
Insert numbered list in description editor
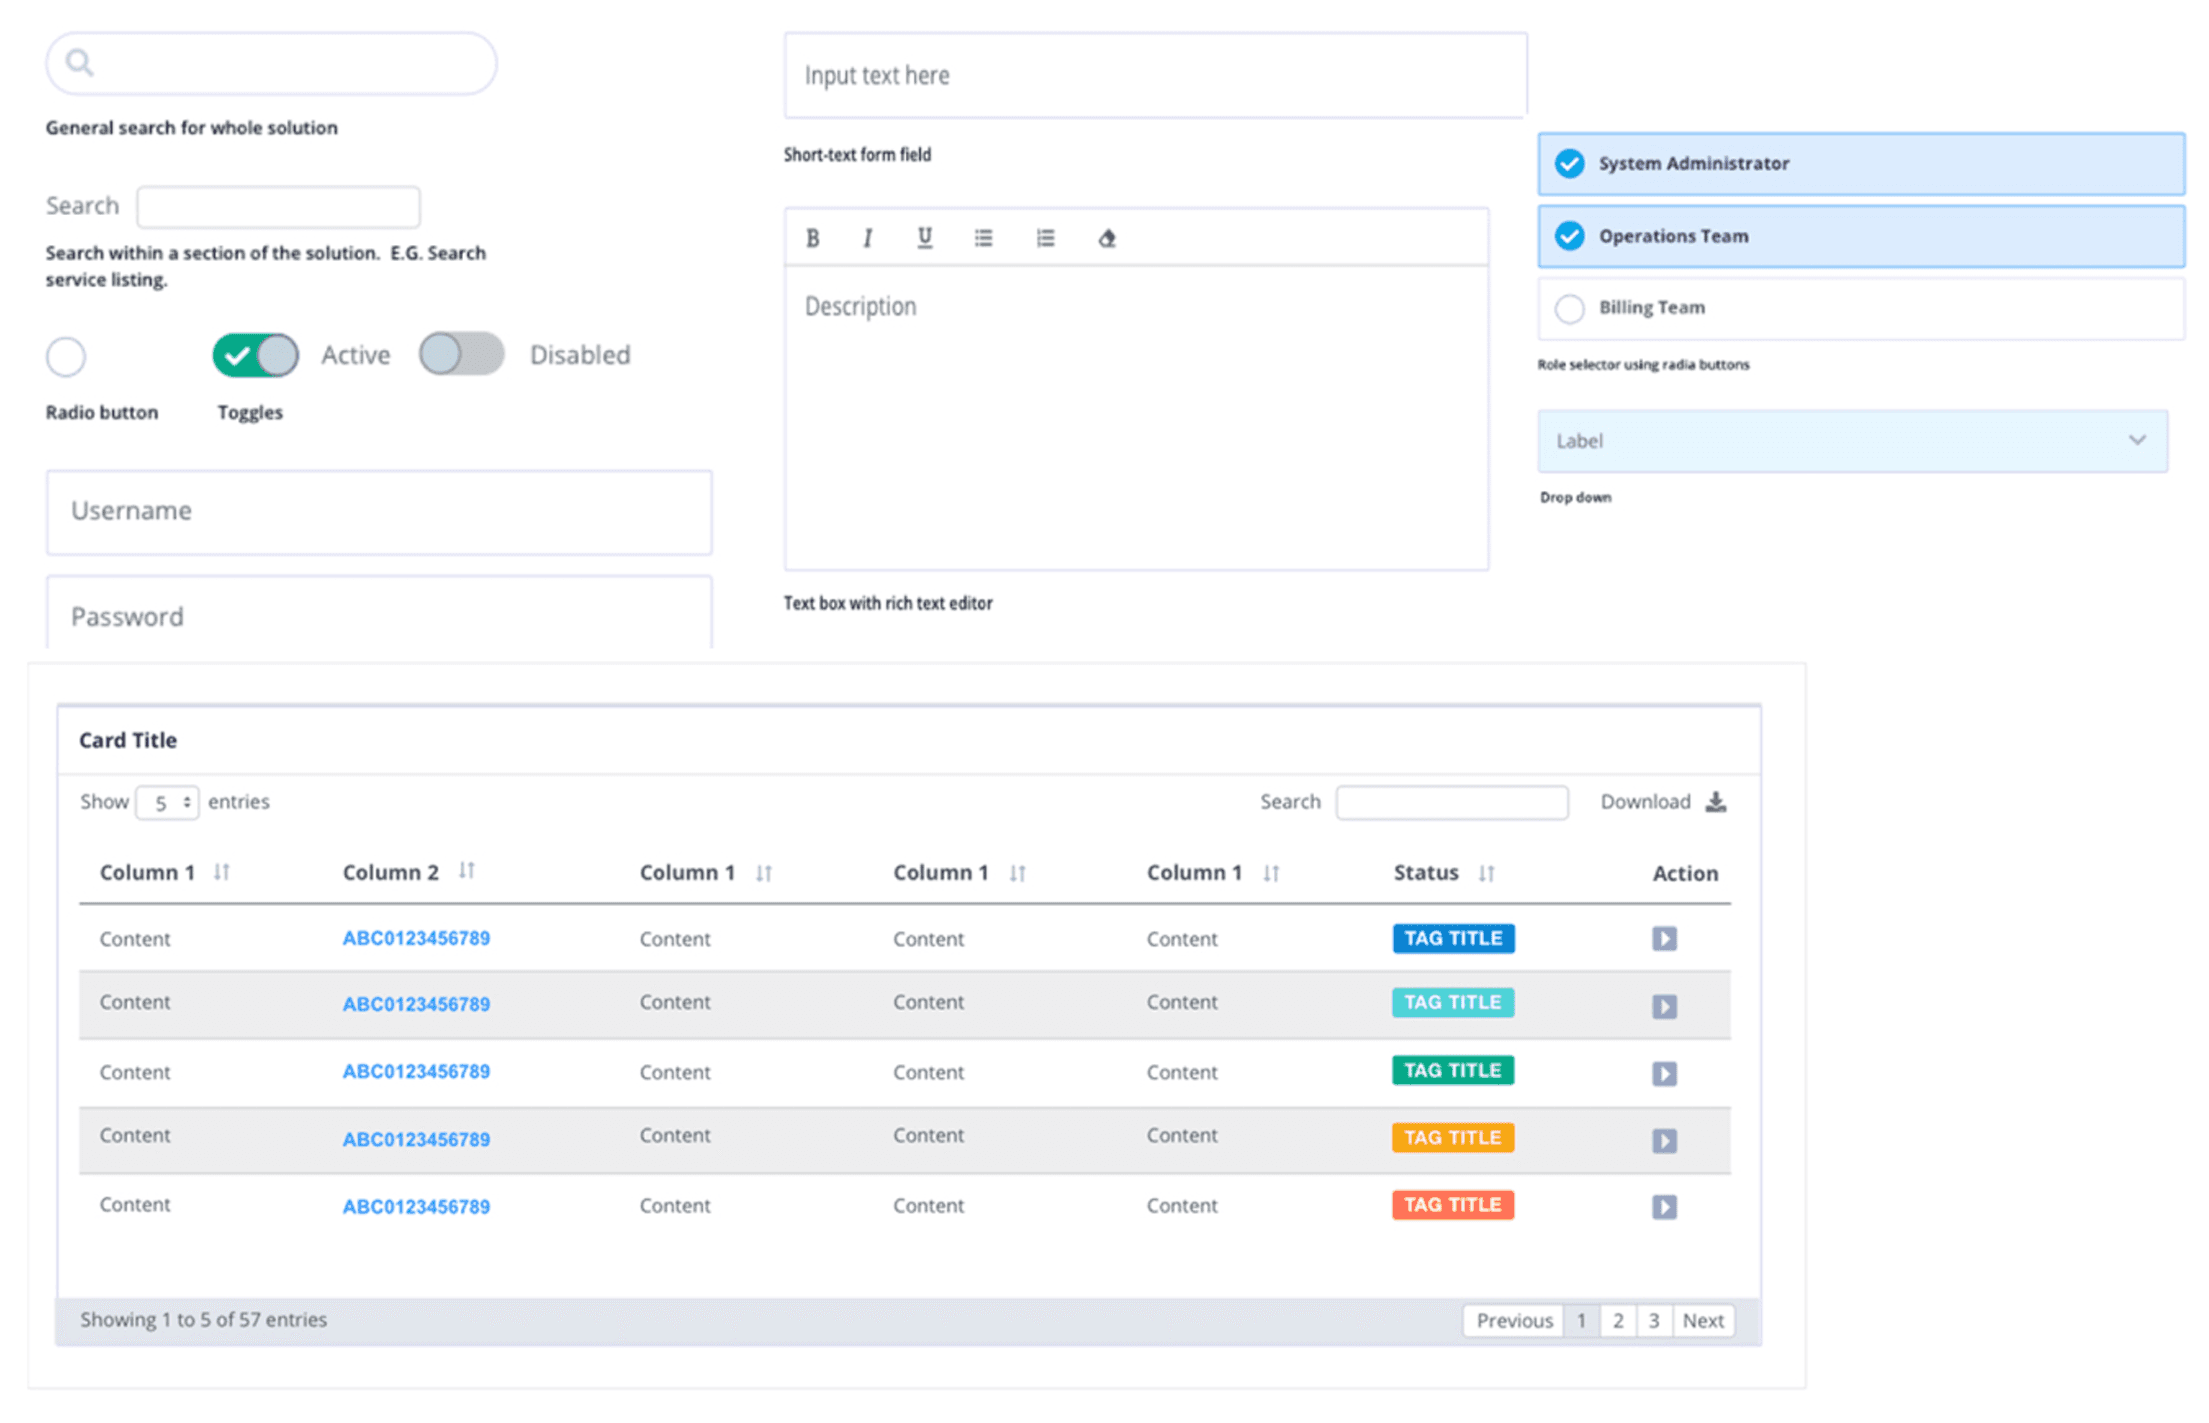(x=1045, y=238)
